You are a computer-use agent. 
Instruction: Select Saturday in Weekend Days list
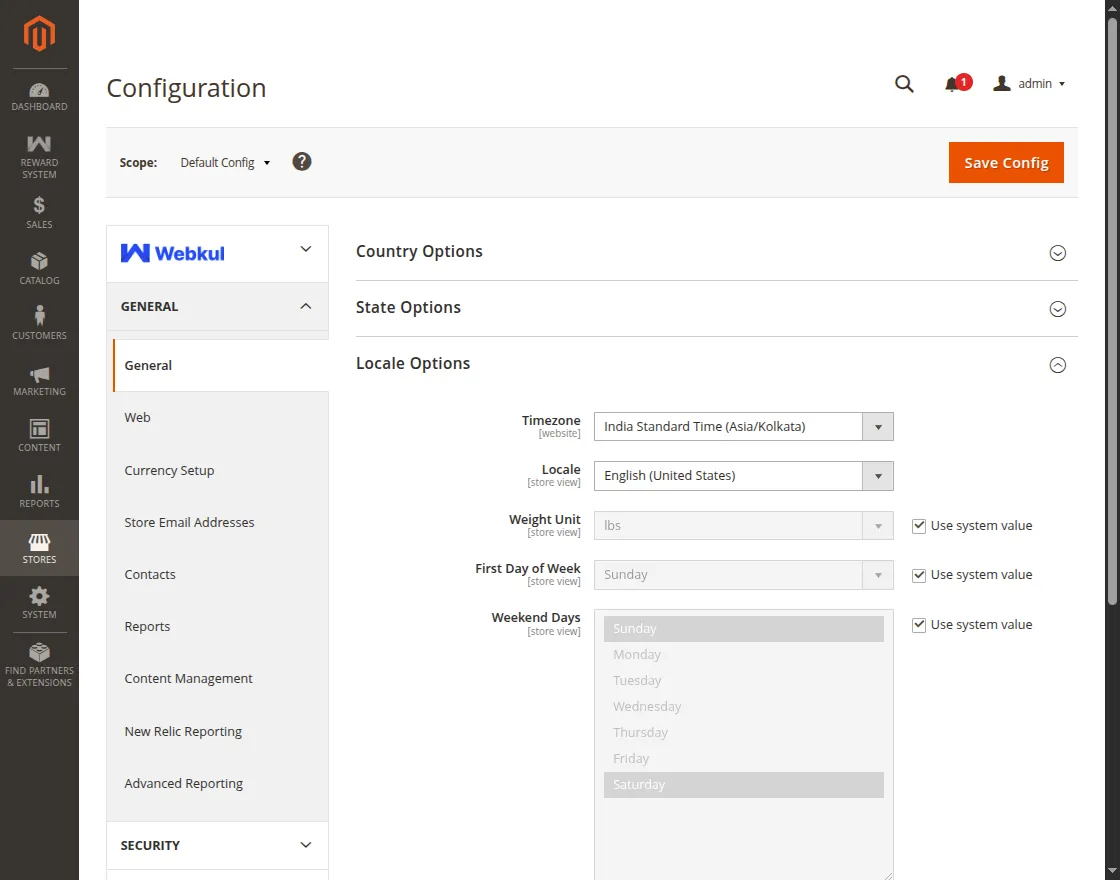[744, 784]
